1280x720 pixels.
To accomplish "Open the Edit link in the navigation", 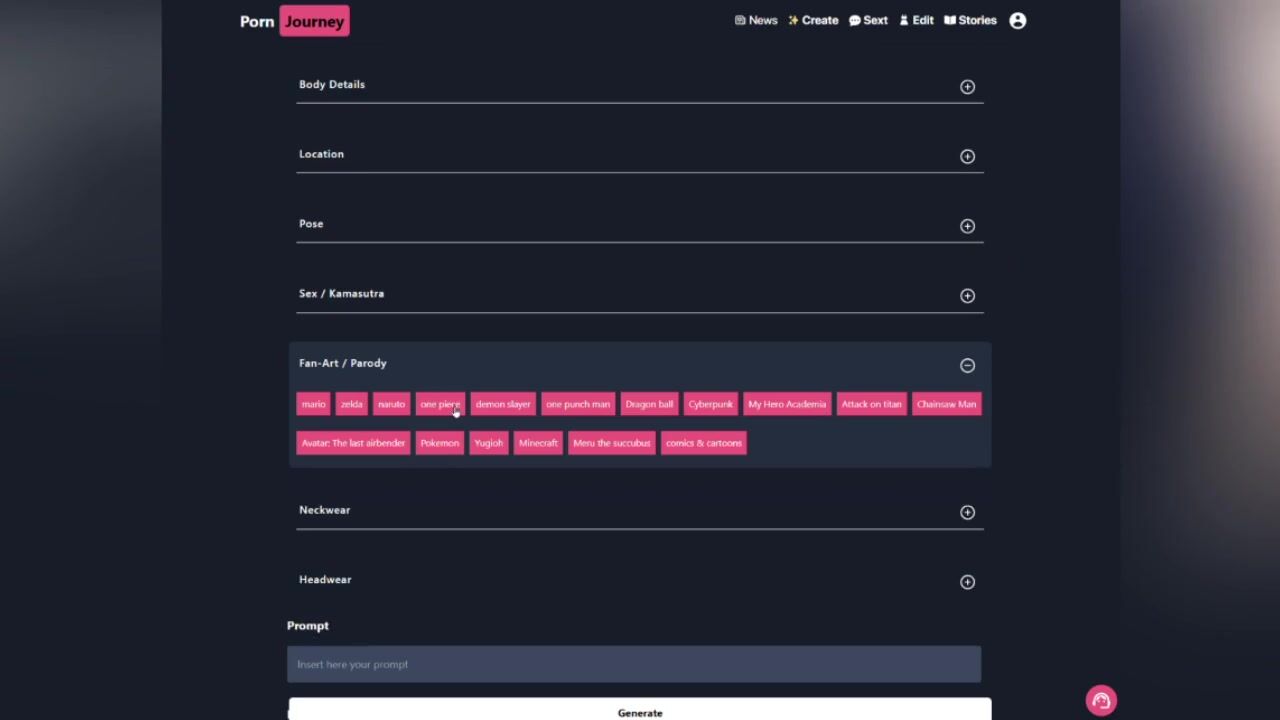I will tap(916, 21).
